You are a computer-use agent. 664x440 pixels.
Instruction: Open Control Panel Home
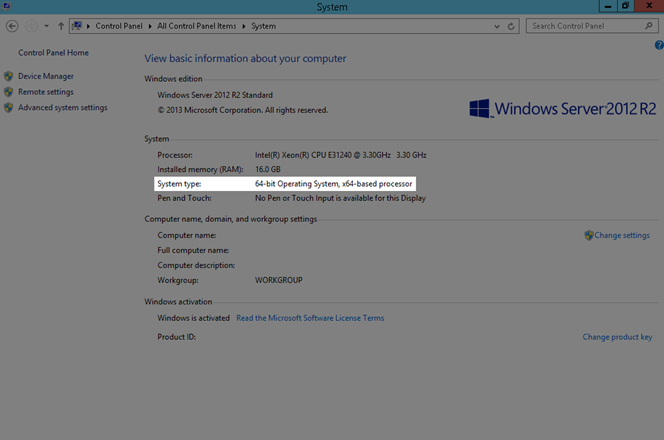click(x=53, y=53)
